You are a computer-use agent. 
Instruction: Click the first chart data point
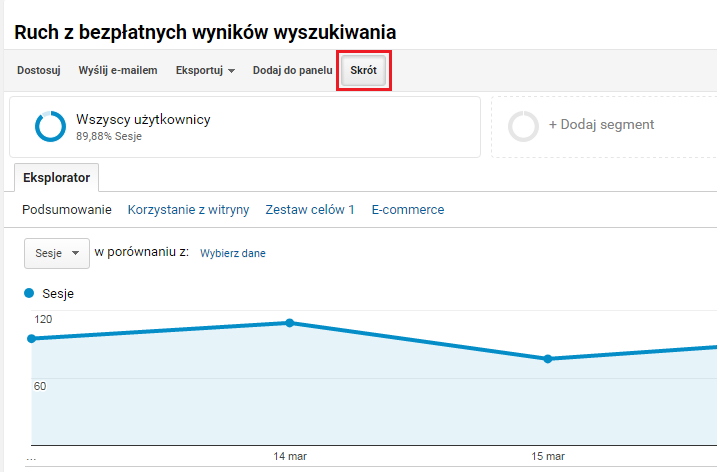click(32, 338)
